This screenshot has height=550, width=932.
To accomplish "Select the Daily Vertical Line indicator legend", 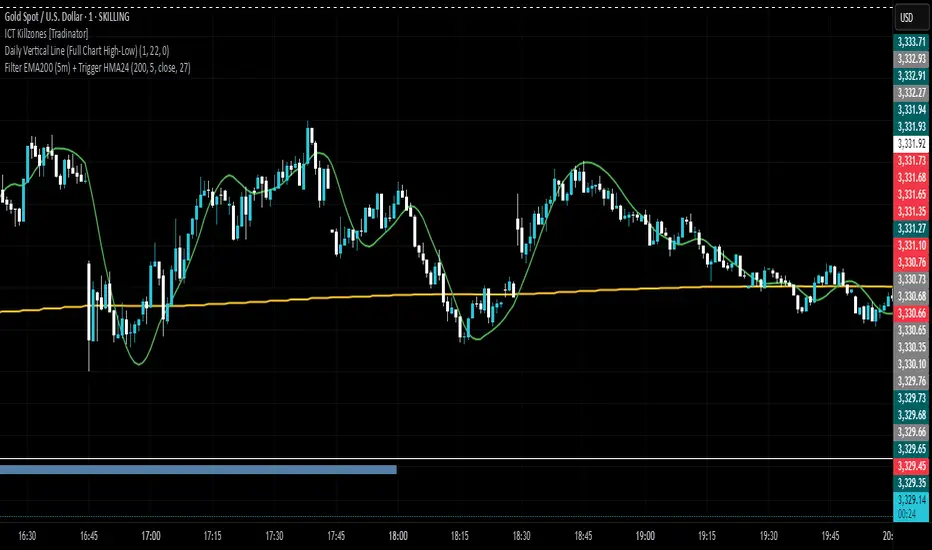I will point(87,51).
